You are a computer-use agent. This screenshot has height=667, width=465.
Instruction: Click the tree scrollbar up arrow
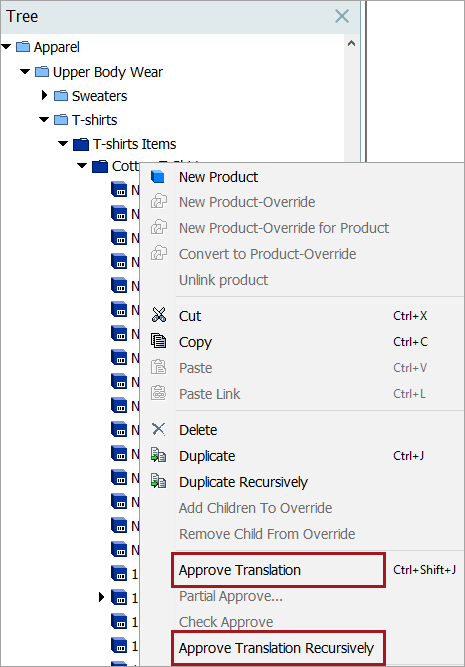point(351,43)
